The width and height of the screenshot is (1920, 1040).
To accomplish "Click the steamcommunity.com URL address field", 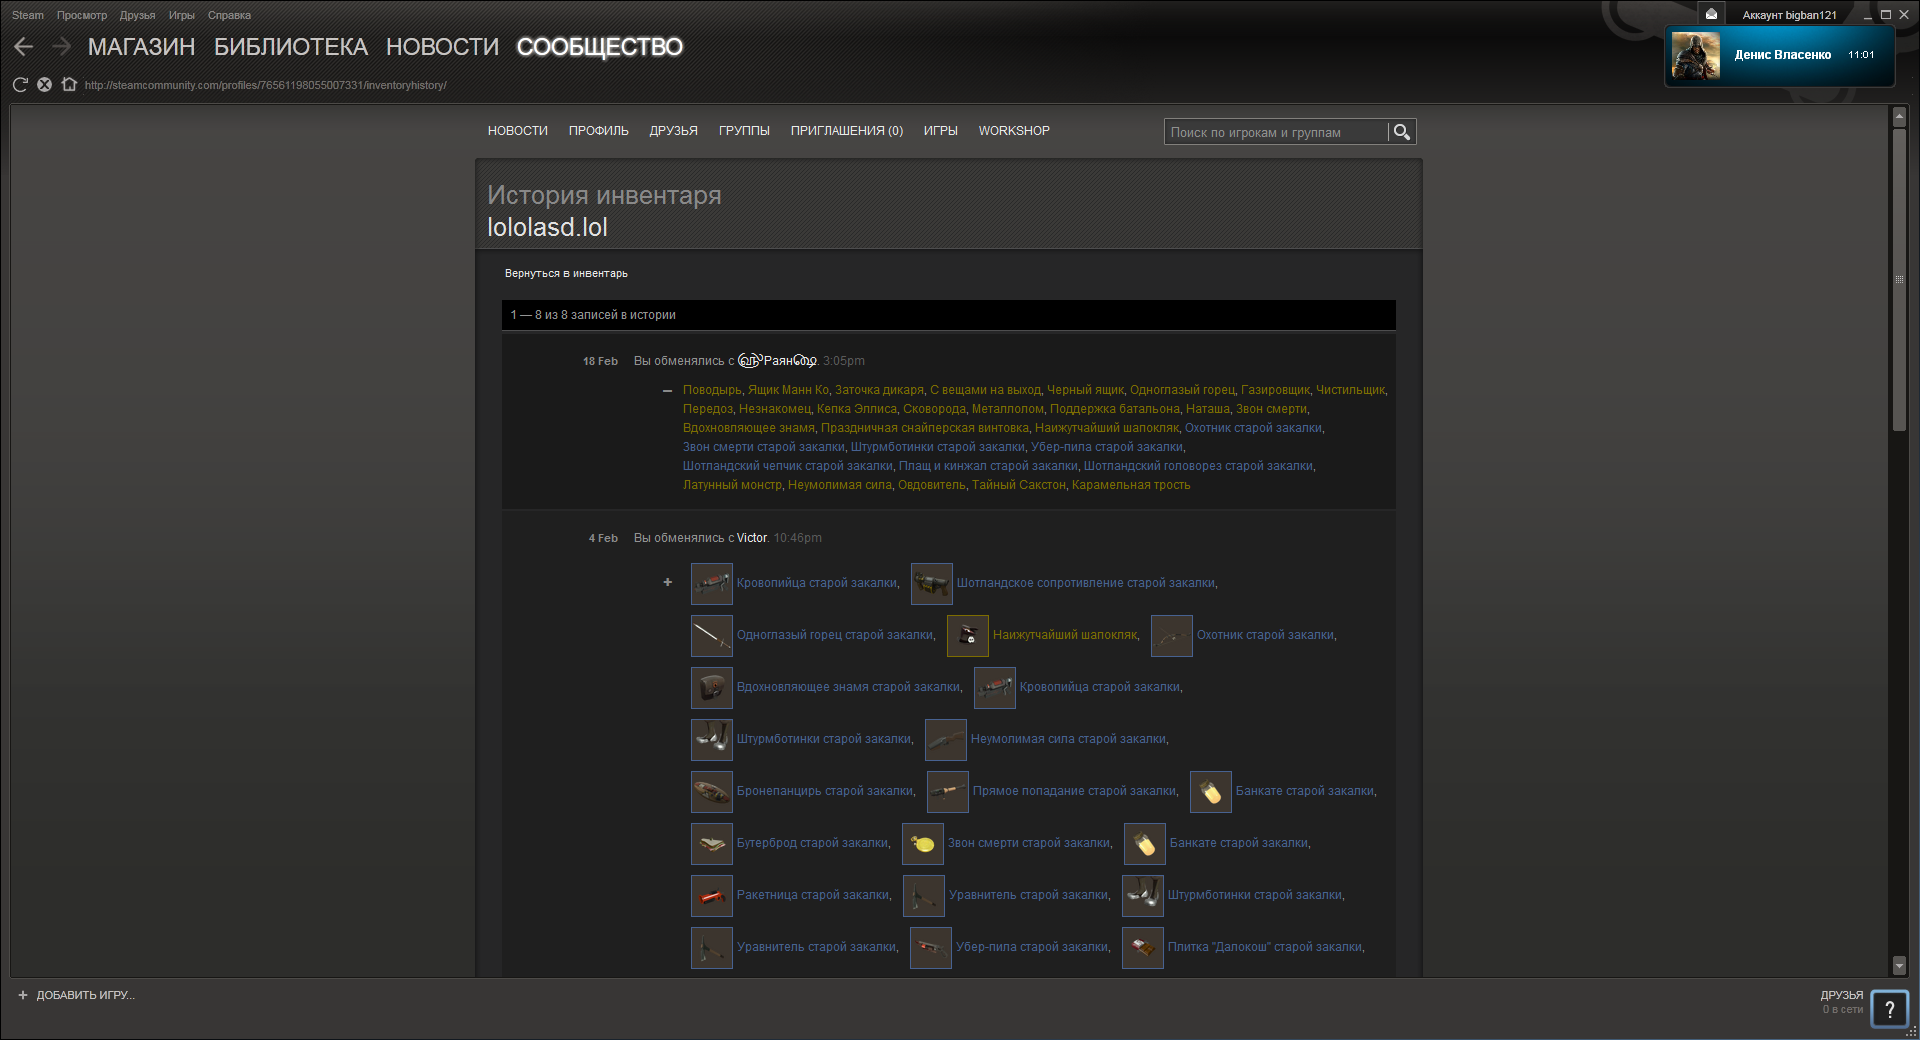I will point(265,85).
